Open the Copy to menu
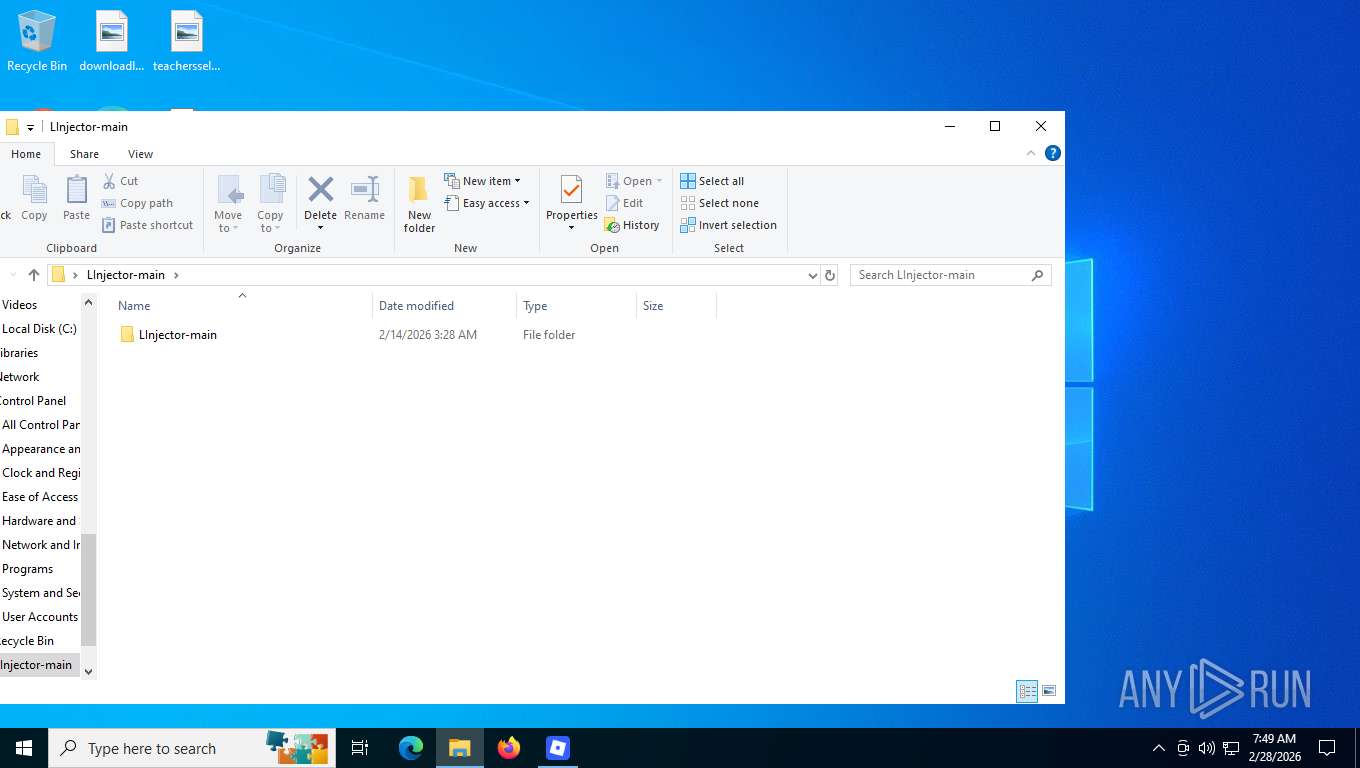 270,204
